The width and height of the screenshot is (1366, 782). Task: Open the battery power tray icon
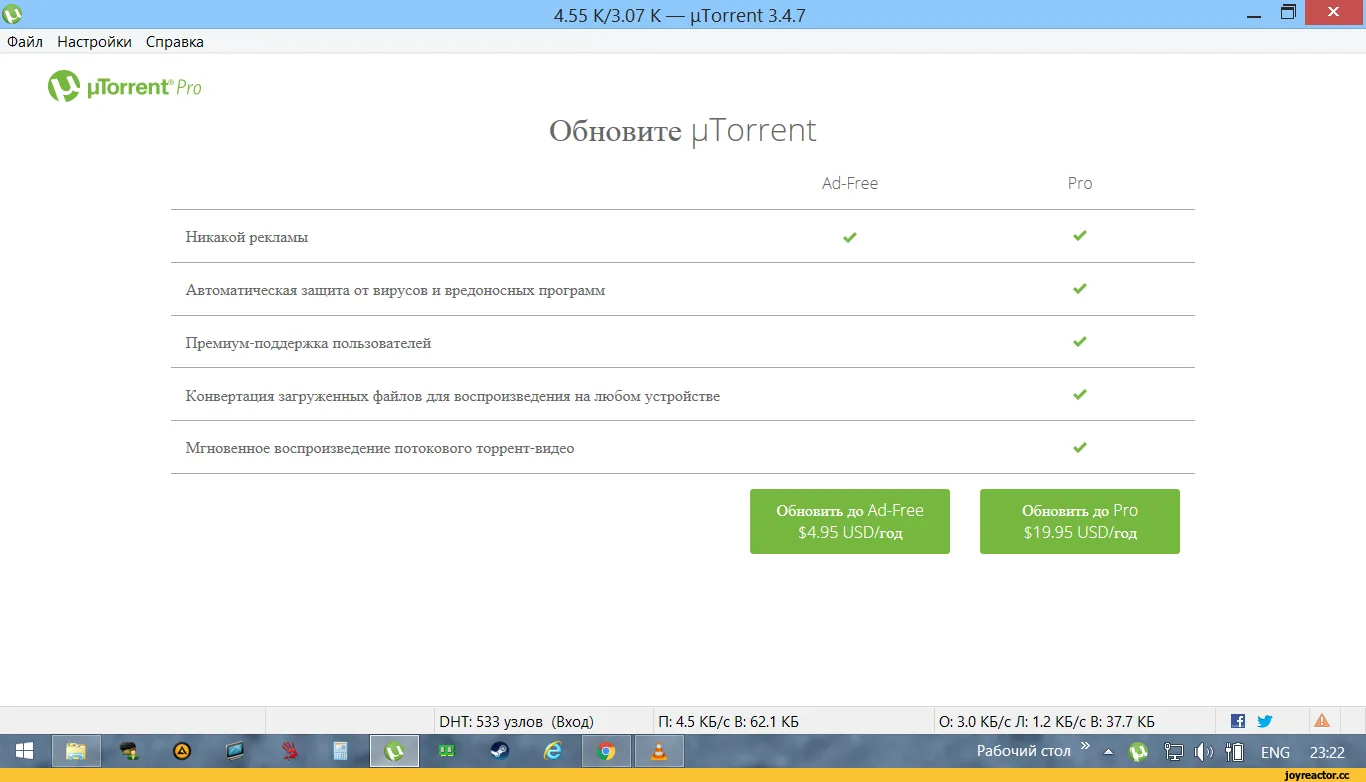click(x=1235, y=752)
